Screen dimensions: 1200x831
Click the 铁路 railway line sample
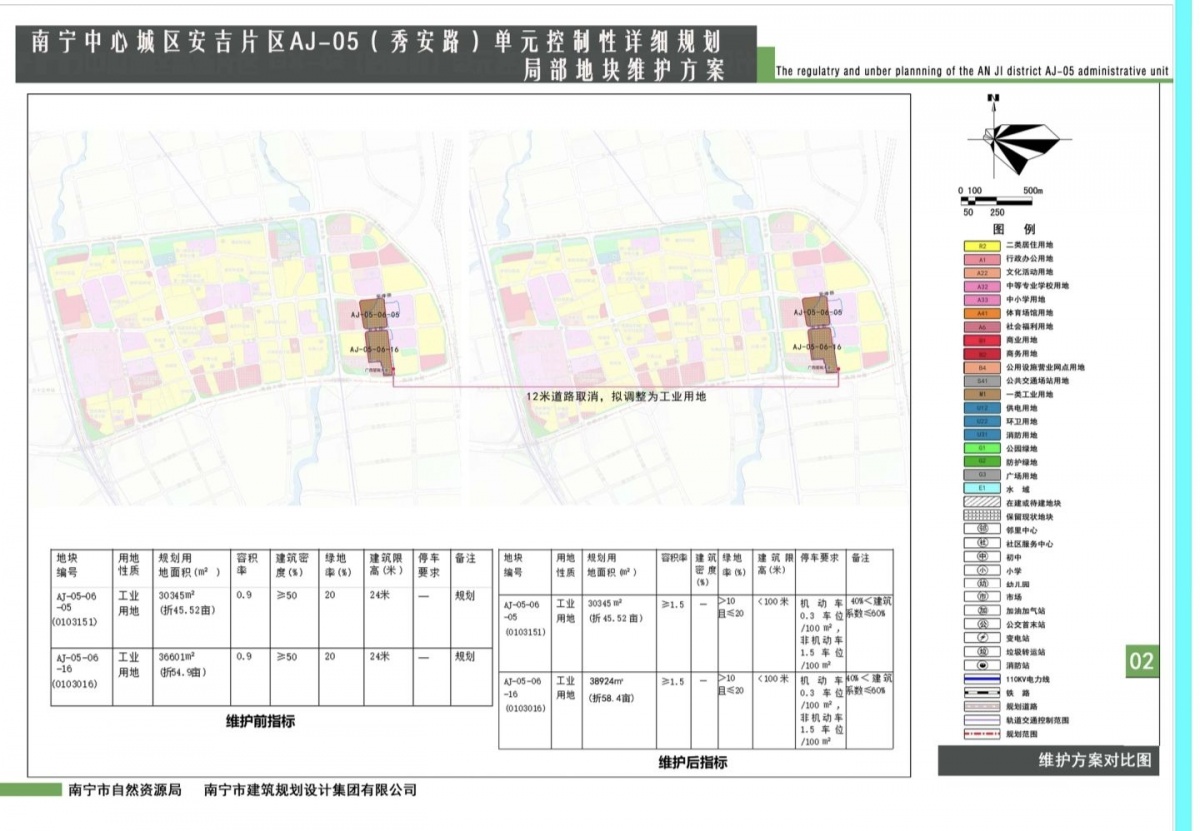tap(982, 691)
